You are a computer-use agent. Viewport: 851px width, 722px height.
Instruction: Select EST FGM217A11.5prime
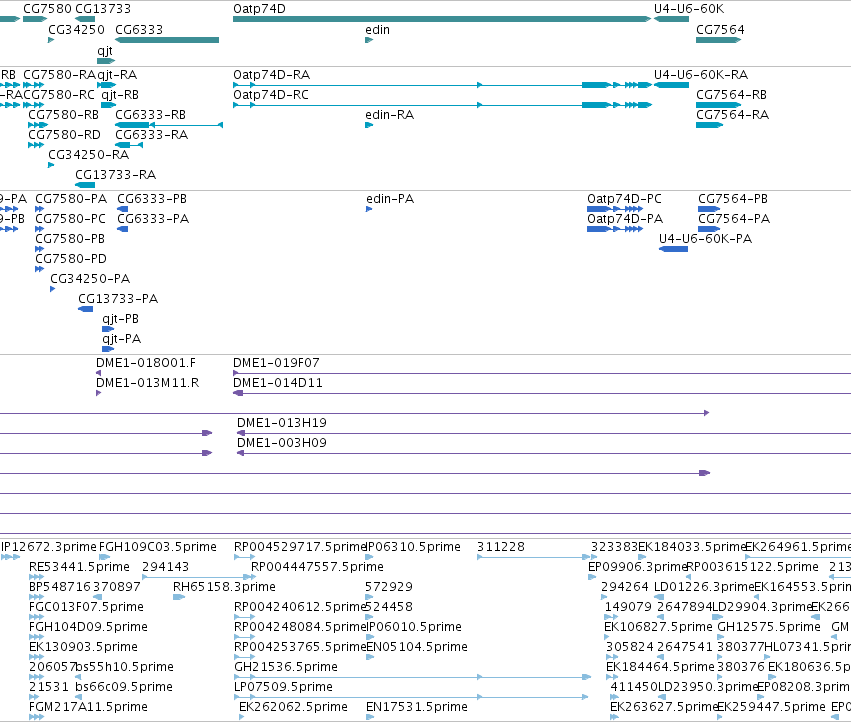[36, 717]
